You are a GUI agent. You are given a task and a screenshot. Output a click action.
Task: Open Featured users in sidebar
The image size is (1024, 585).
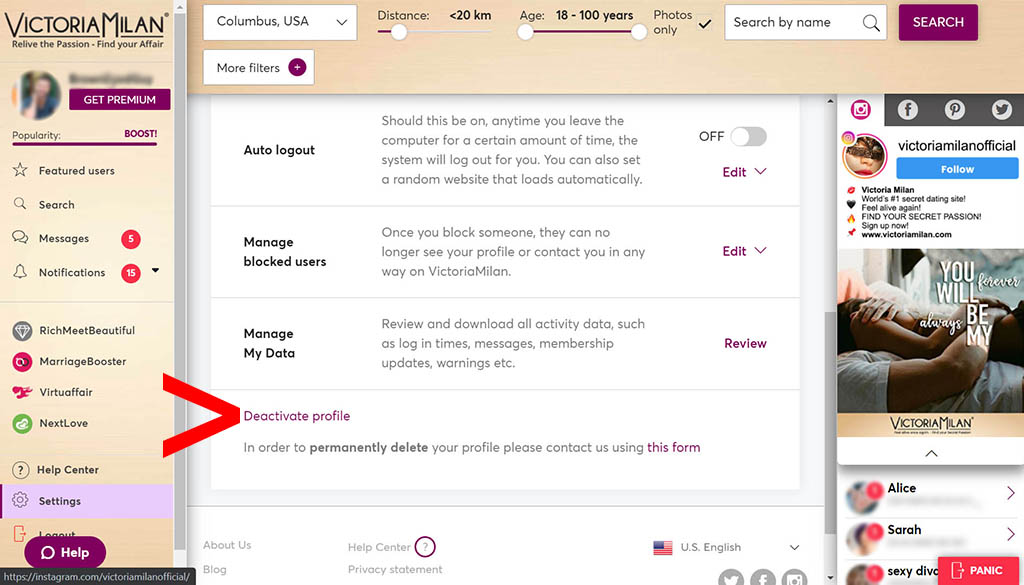click(76, 171)
